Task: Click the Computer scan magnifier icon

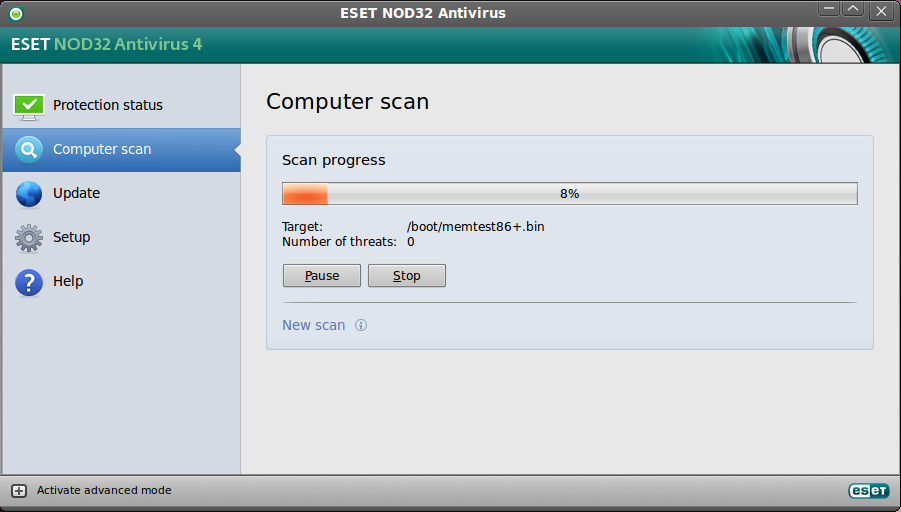Action: point(29,150)
